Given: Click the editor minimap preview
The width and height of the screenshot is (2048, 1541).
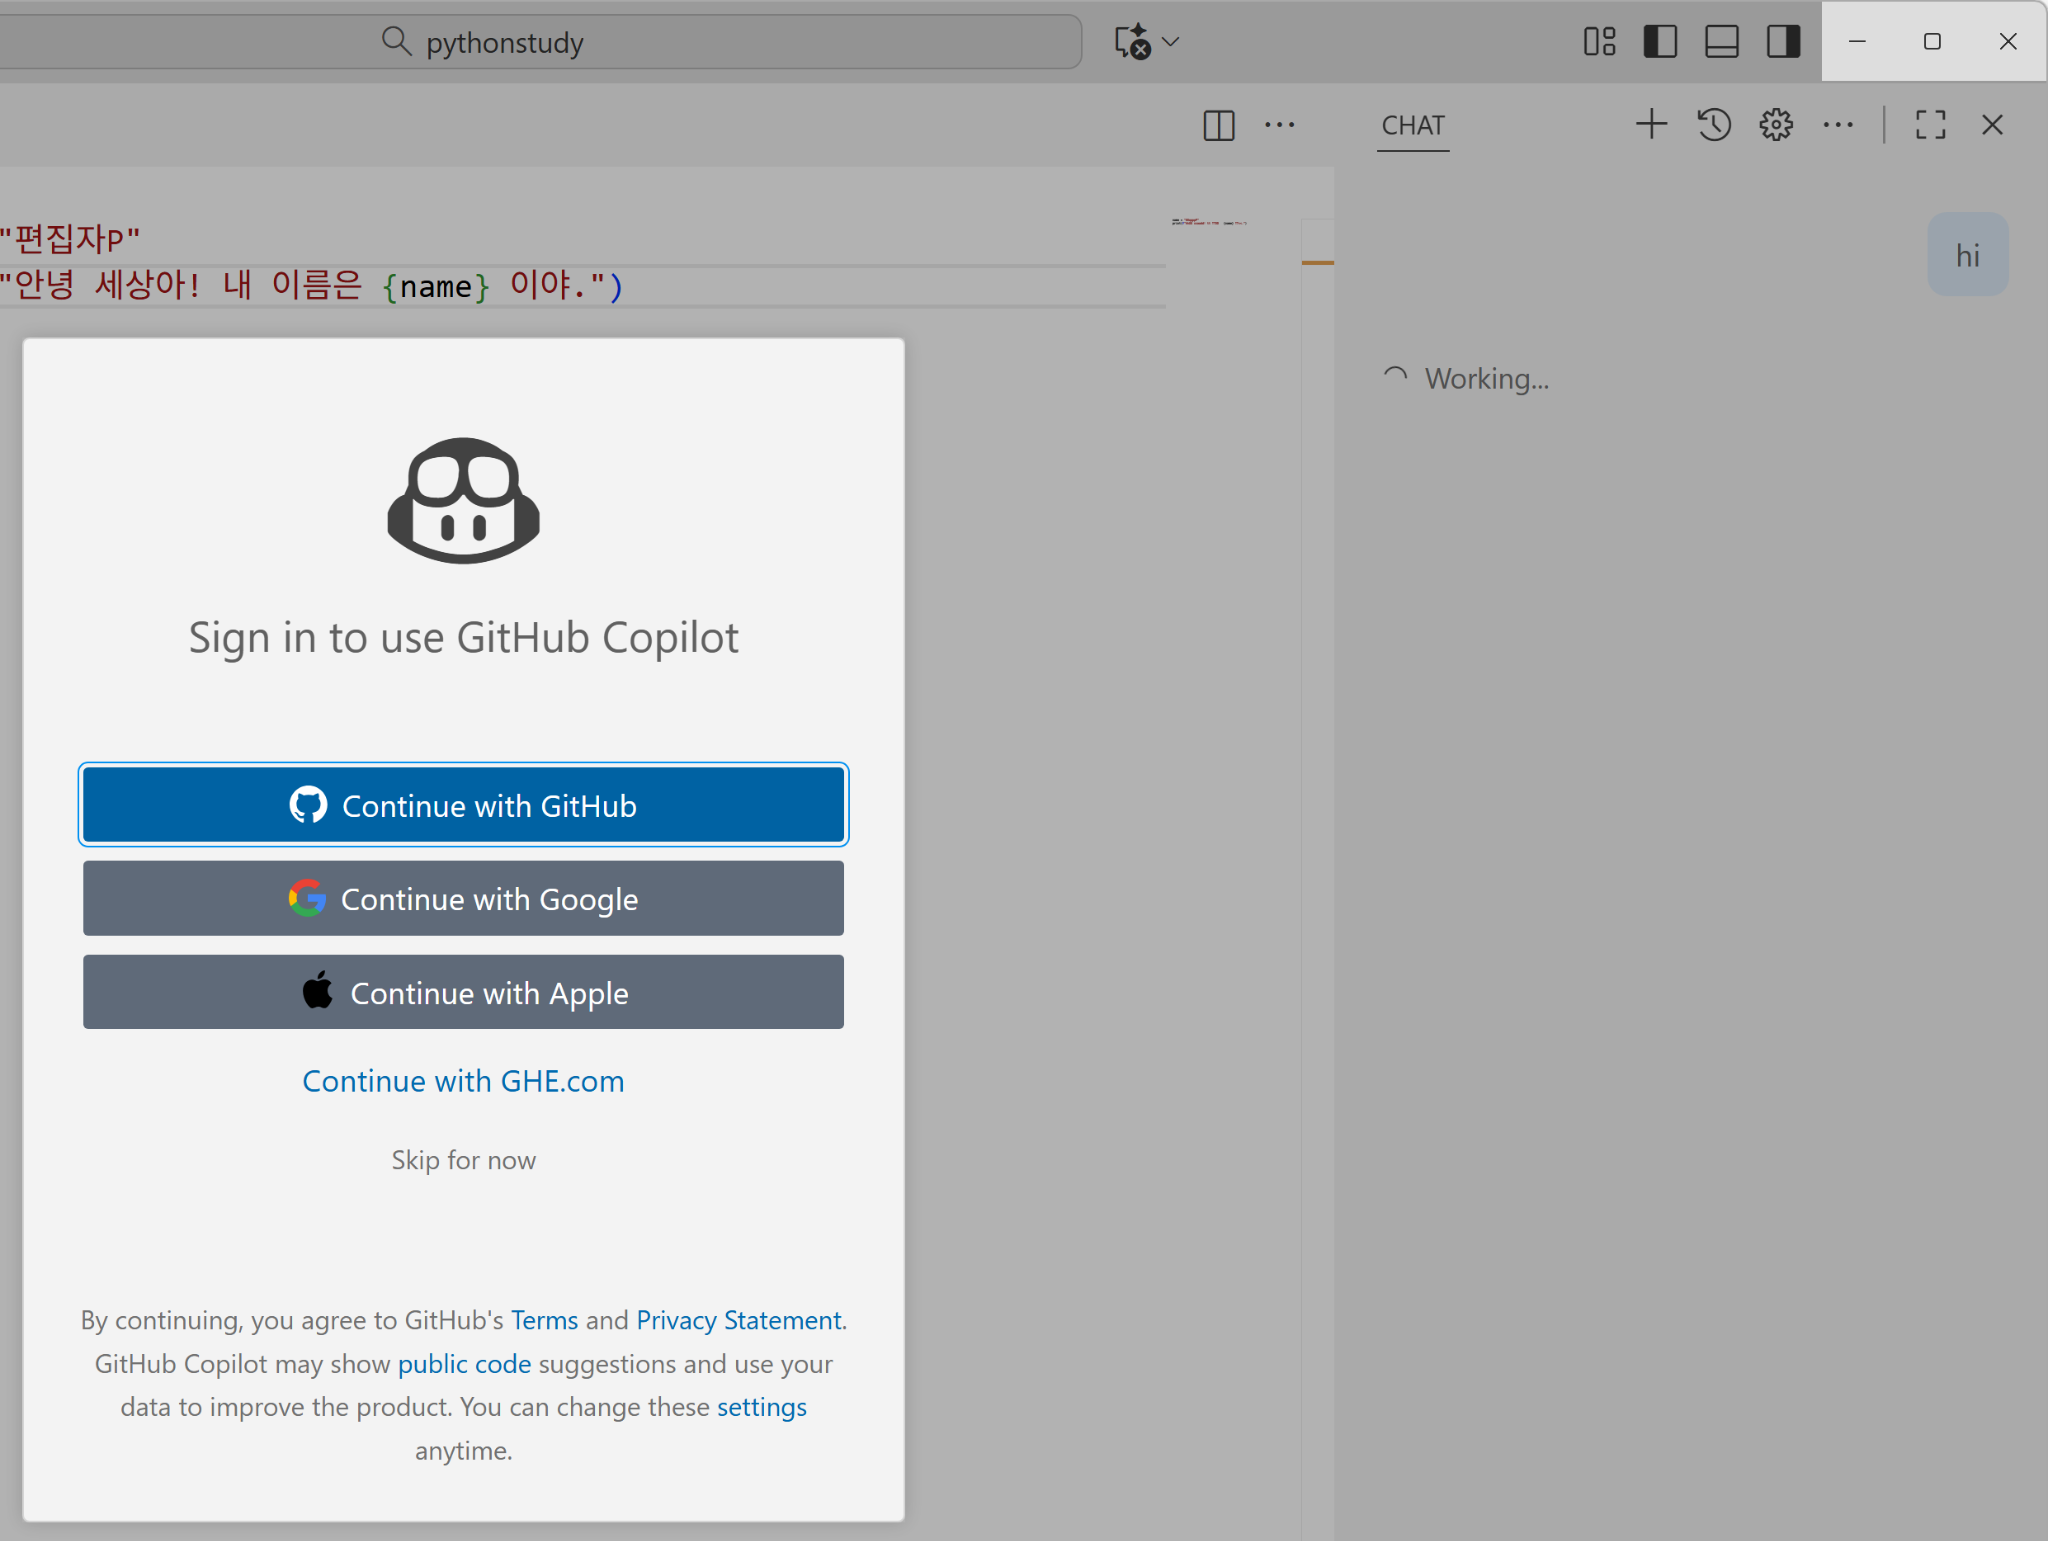Looking at the screenshot, I should tap(1209, 222).
